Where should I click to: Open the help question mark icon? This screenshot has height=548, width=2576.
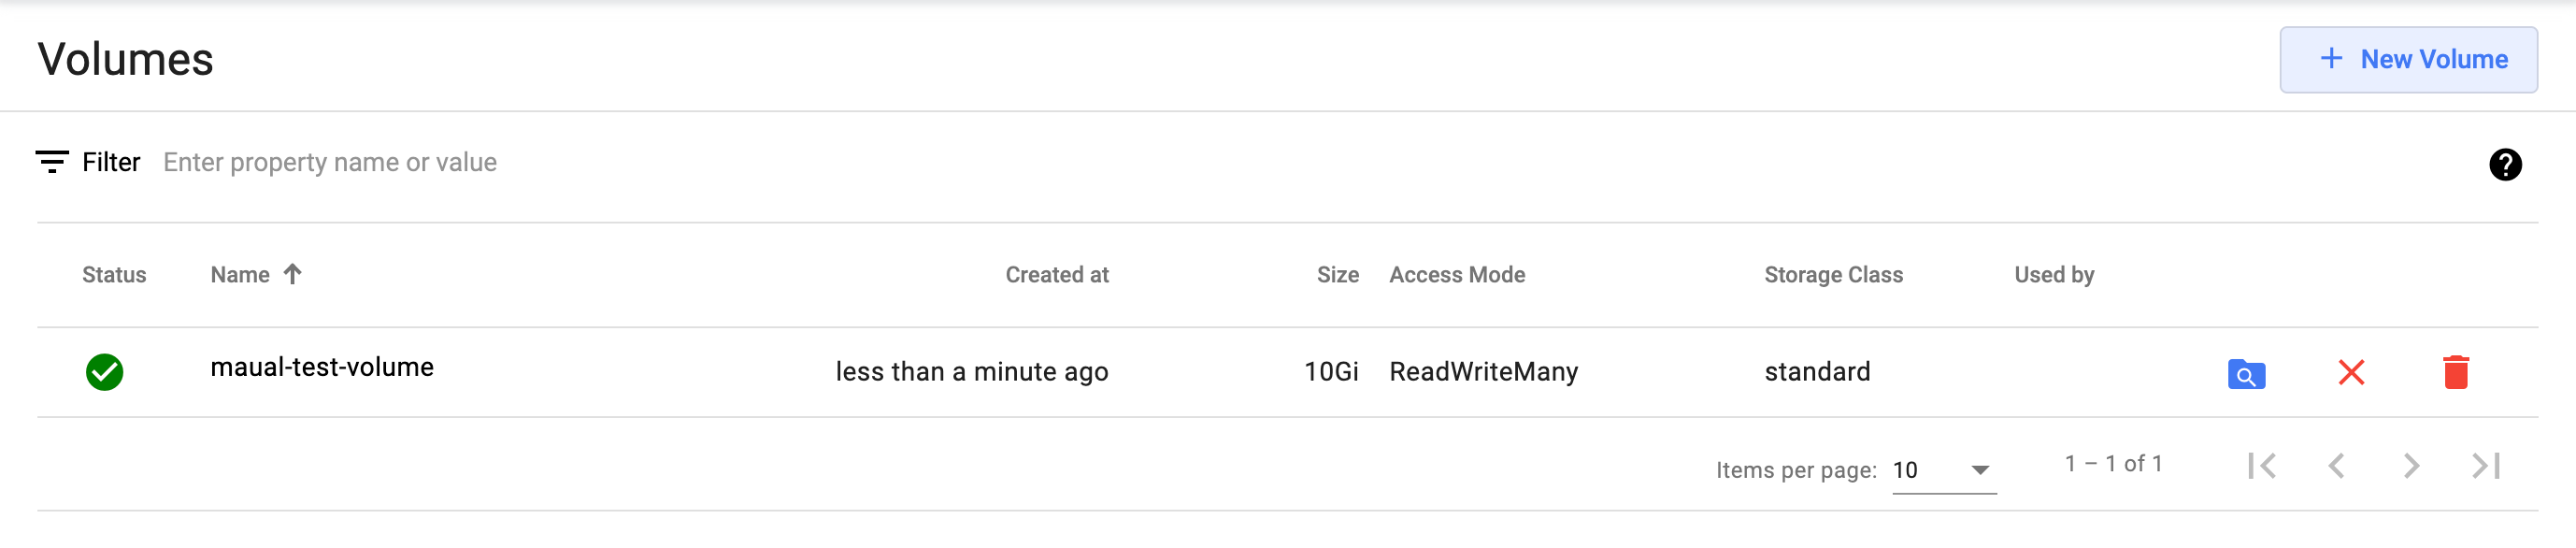[x=2504, y=165]
